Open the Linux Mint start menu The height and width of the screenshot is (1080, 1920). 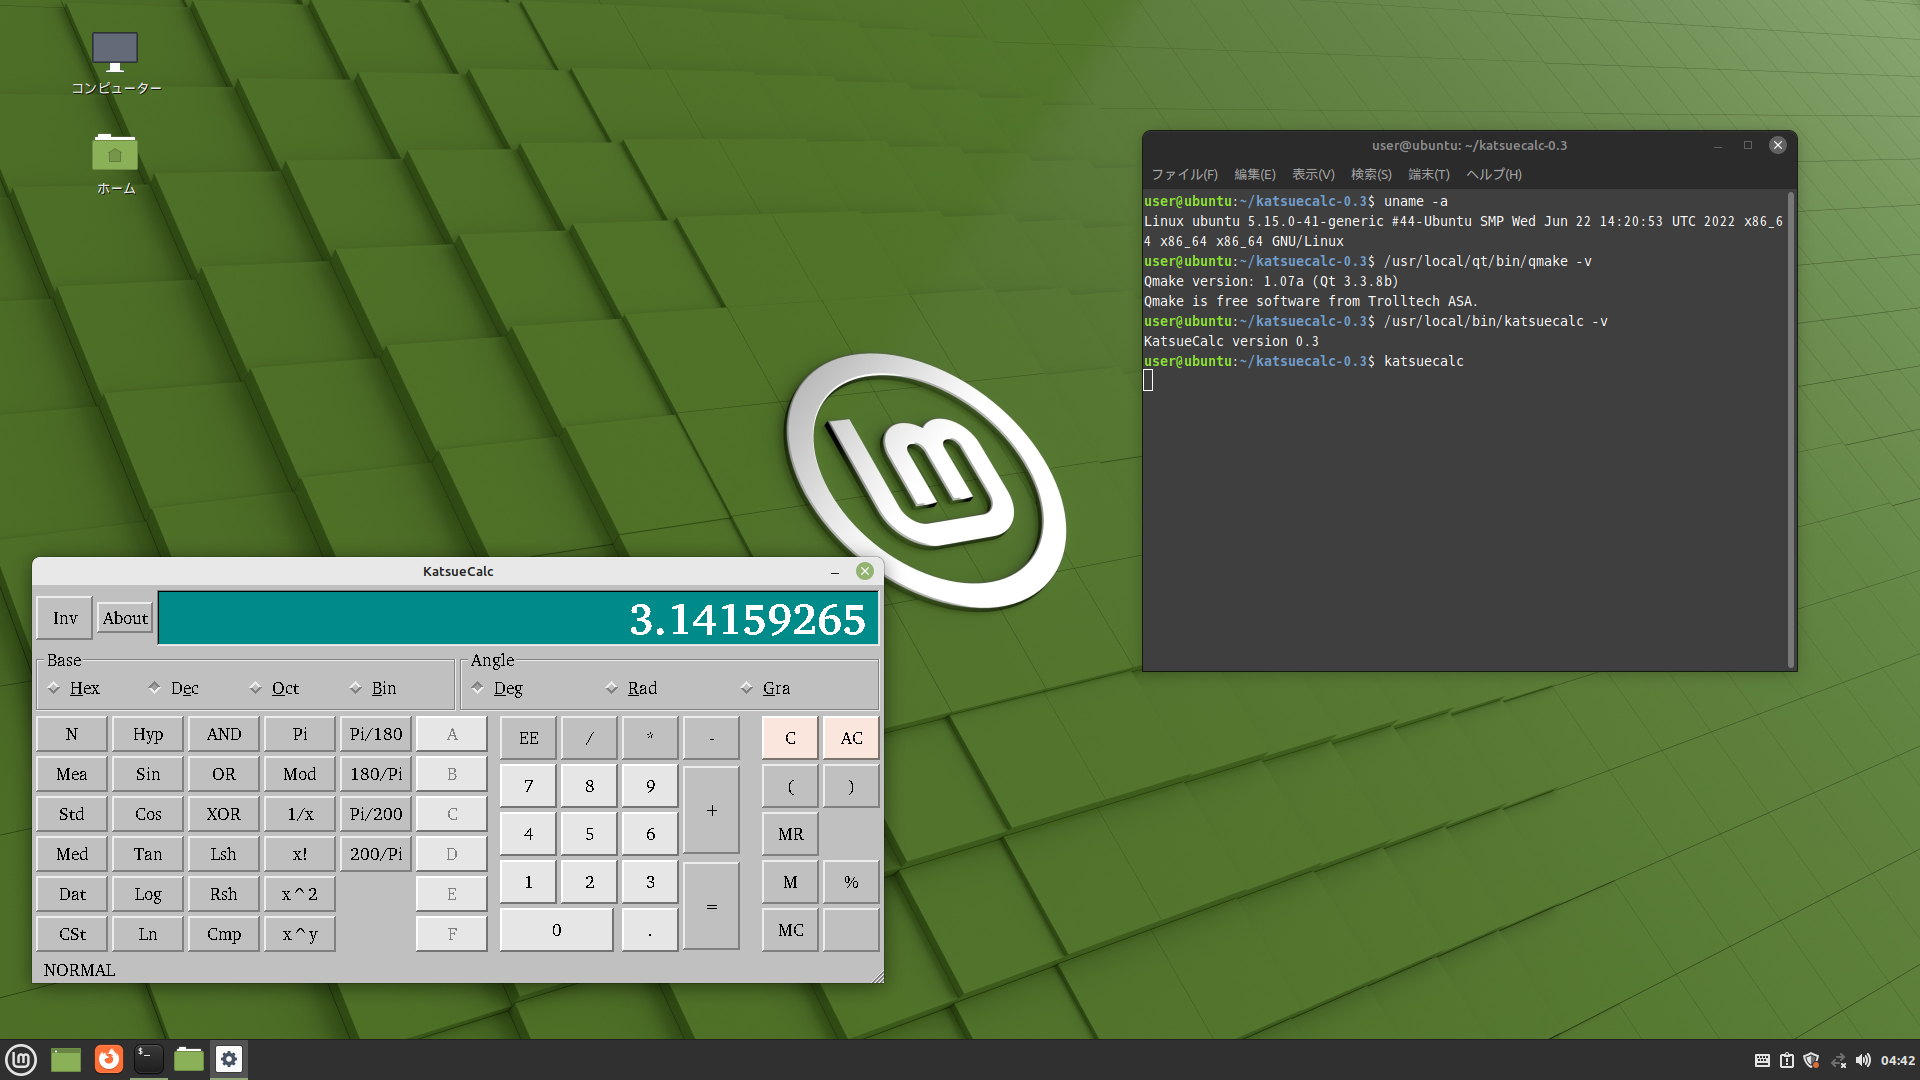(x=21, y=1059)
